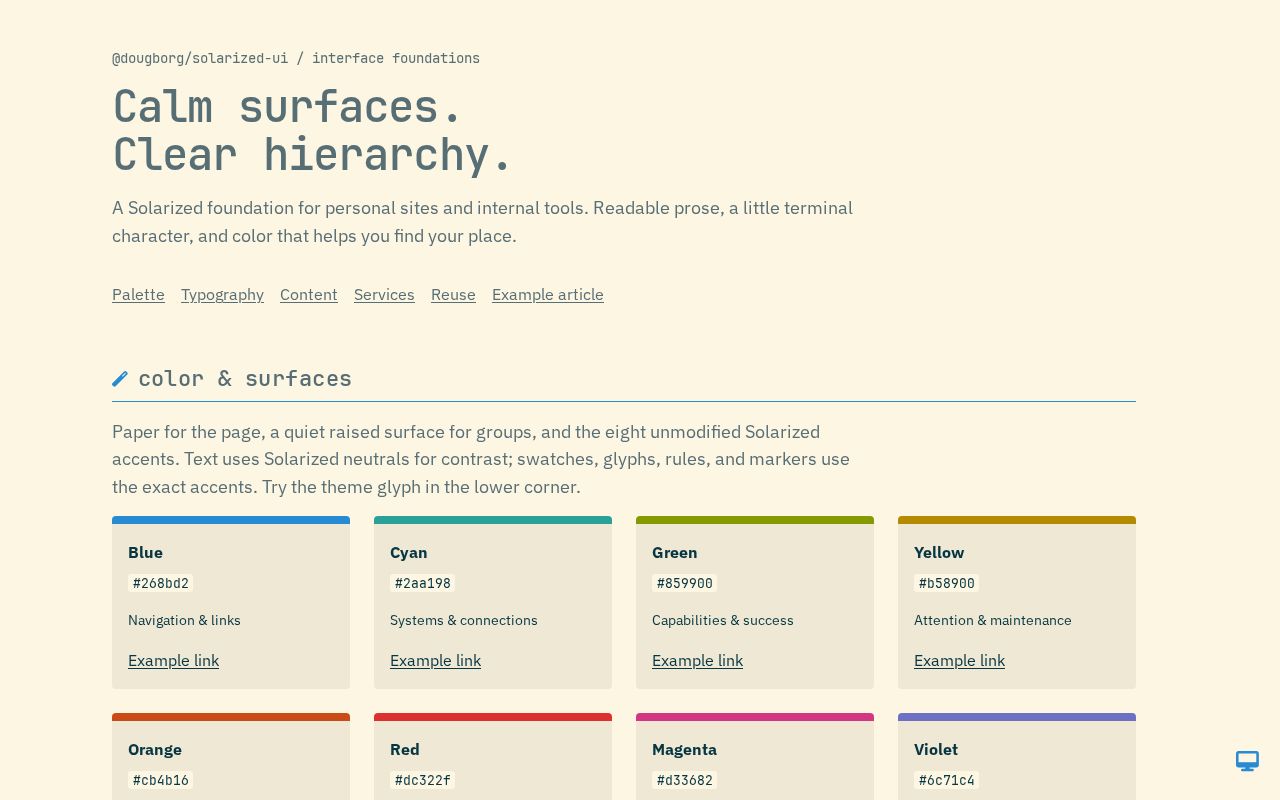Click the green color bar above Green

755,520
